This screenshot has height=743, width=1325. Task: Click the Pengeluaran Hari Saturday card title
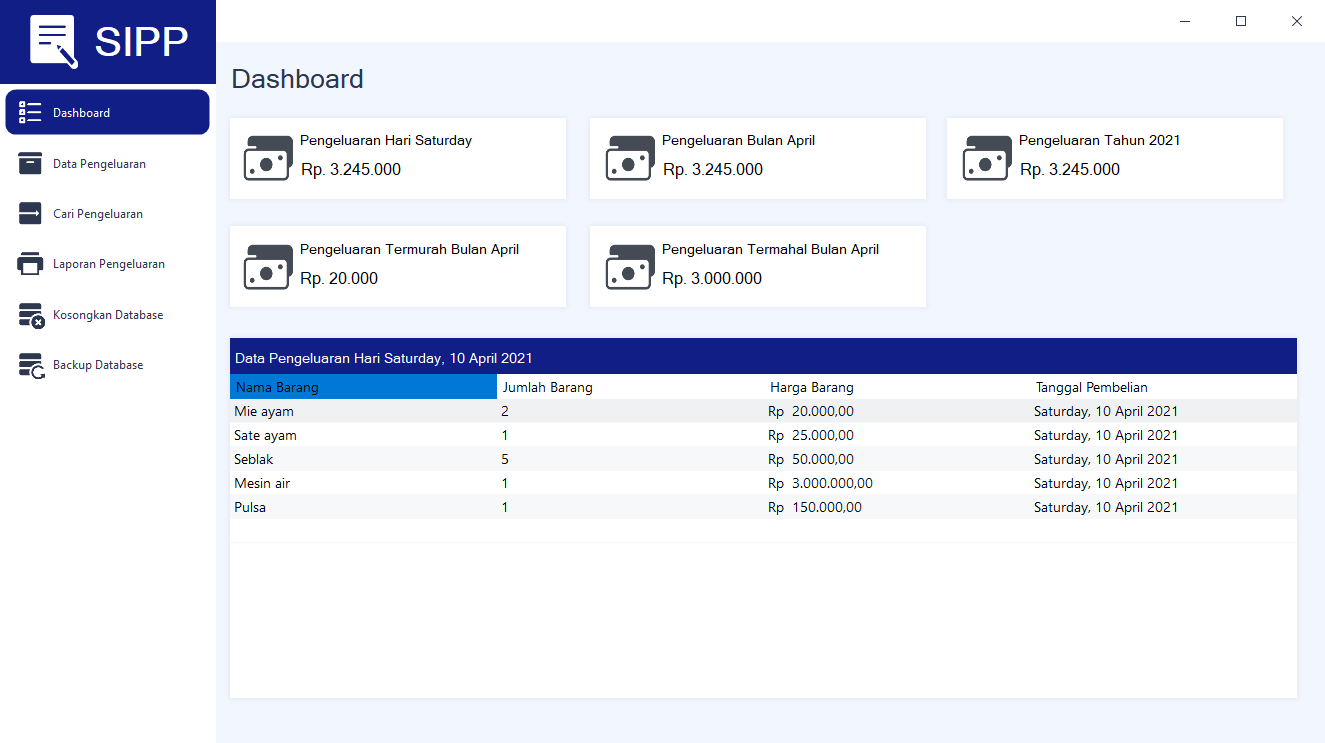point(386,140)
